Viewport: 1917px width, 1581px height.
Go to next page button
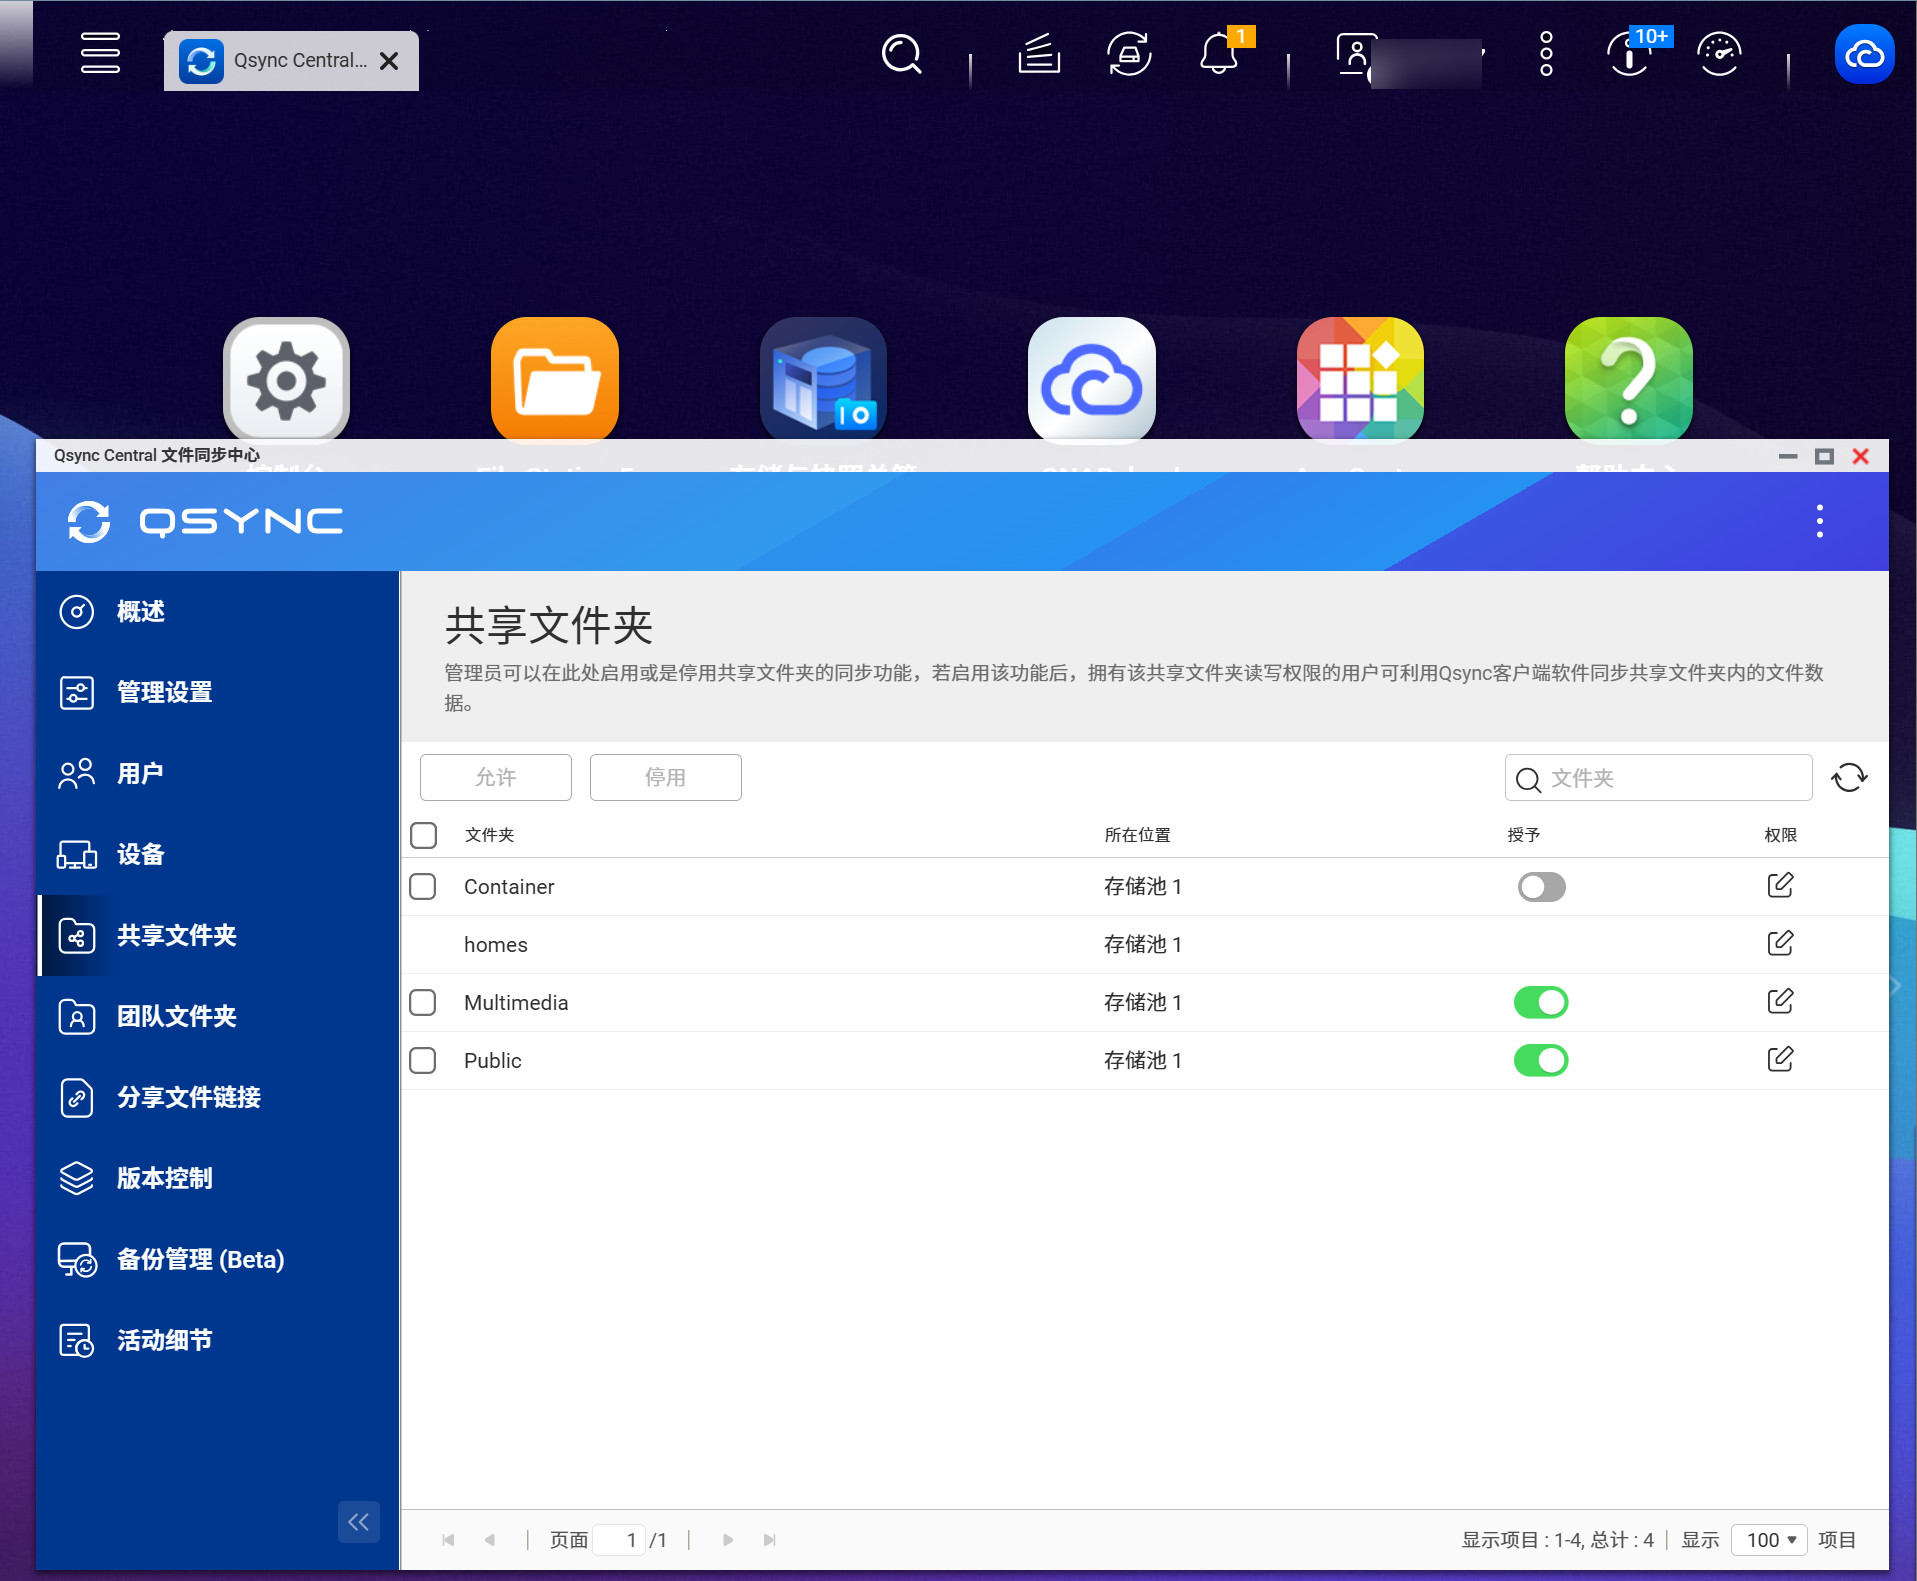(728, 1540)
